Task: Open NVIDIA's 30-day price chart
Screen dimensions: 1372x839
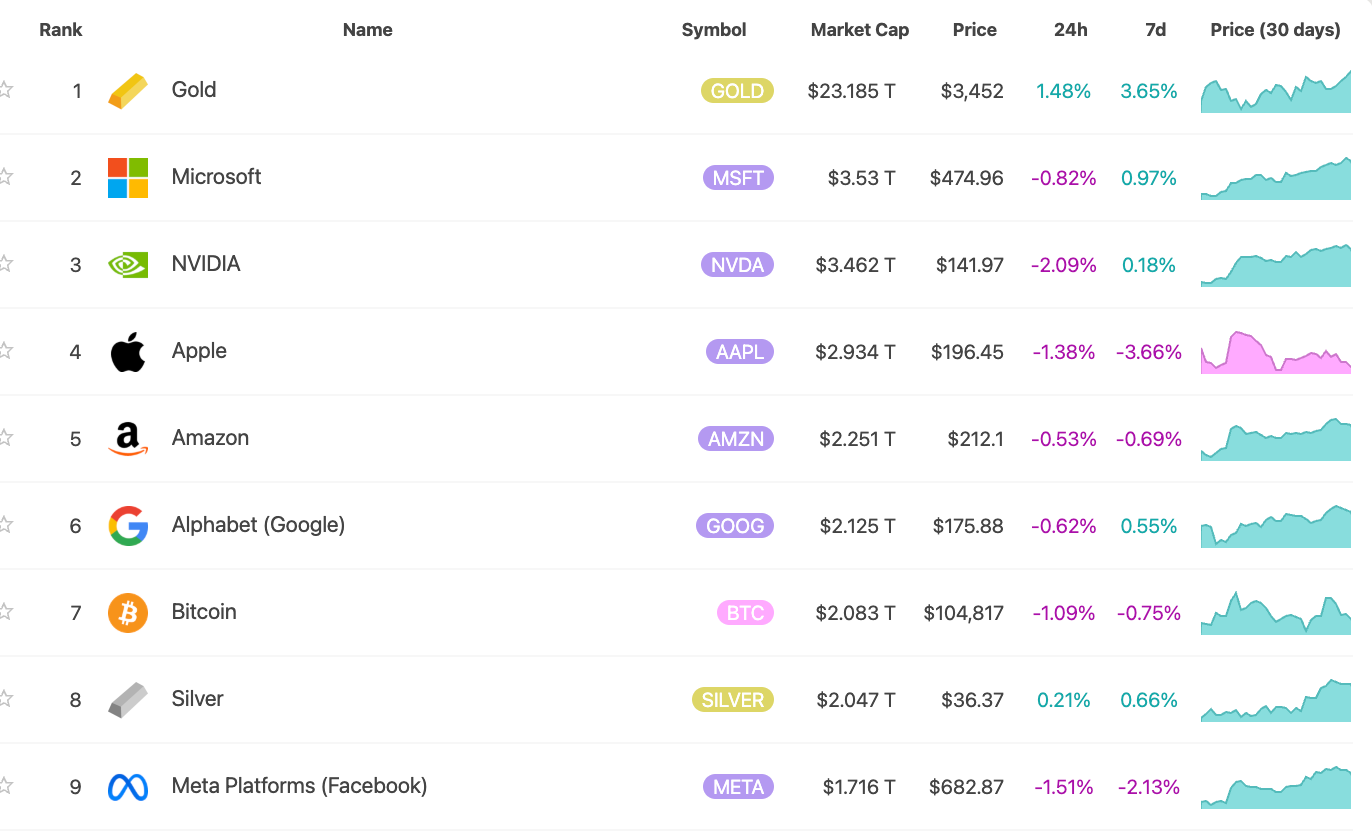Action: 1276,265
